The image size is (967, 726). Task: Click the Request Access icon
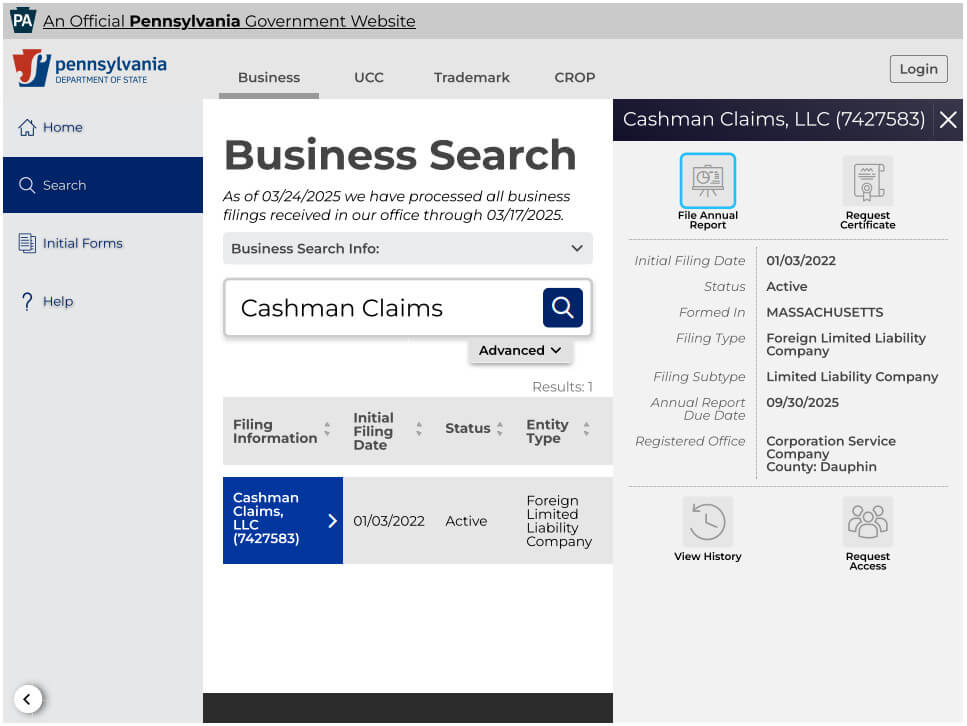point(867,522)
